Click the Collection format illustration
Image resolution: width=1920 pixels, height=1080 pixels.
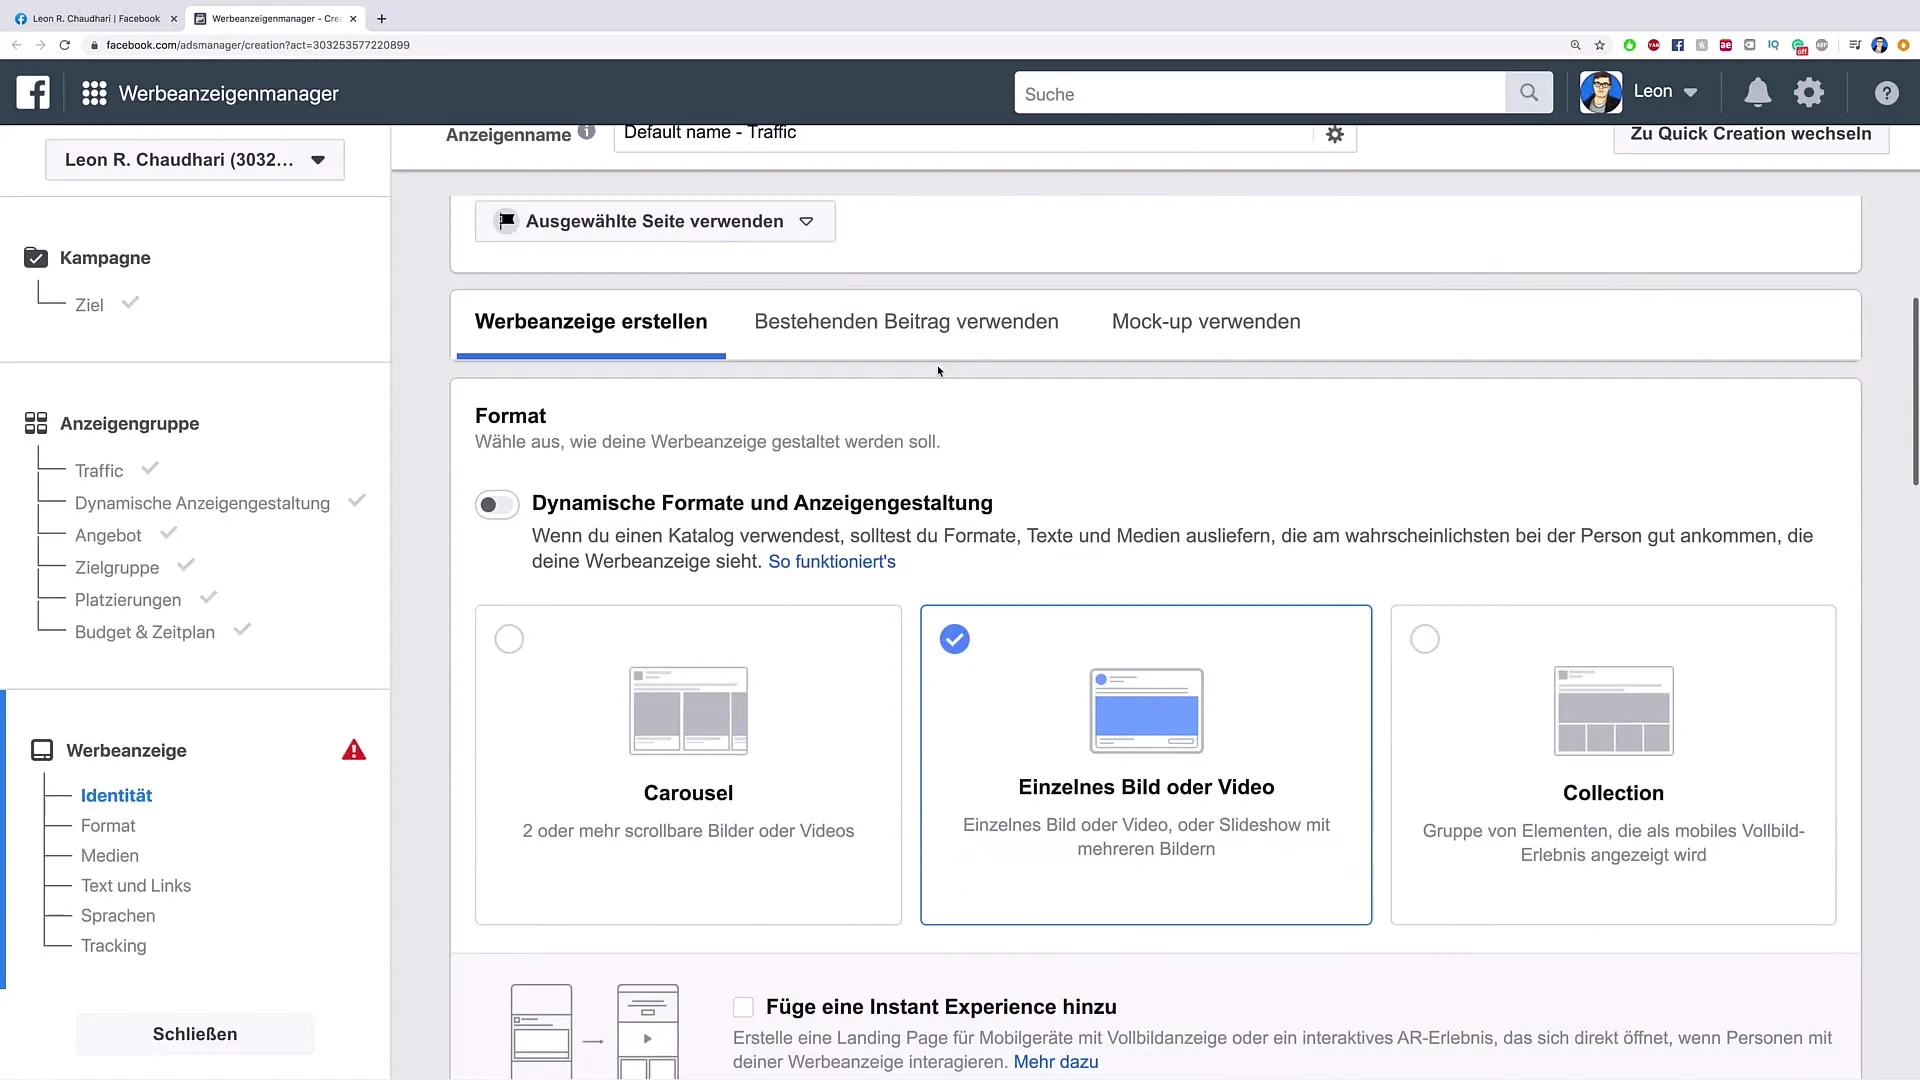[1613, 711]
